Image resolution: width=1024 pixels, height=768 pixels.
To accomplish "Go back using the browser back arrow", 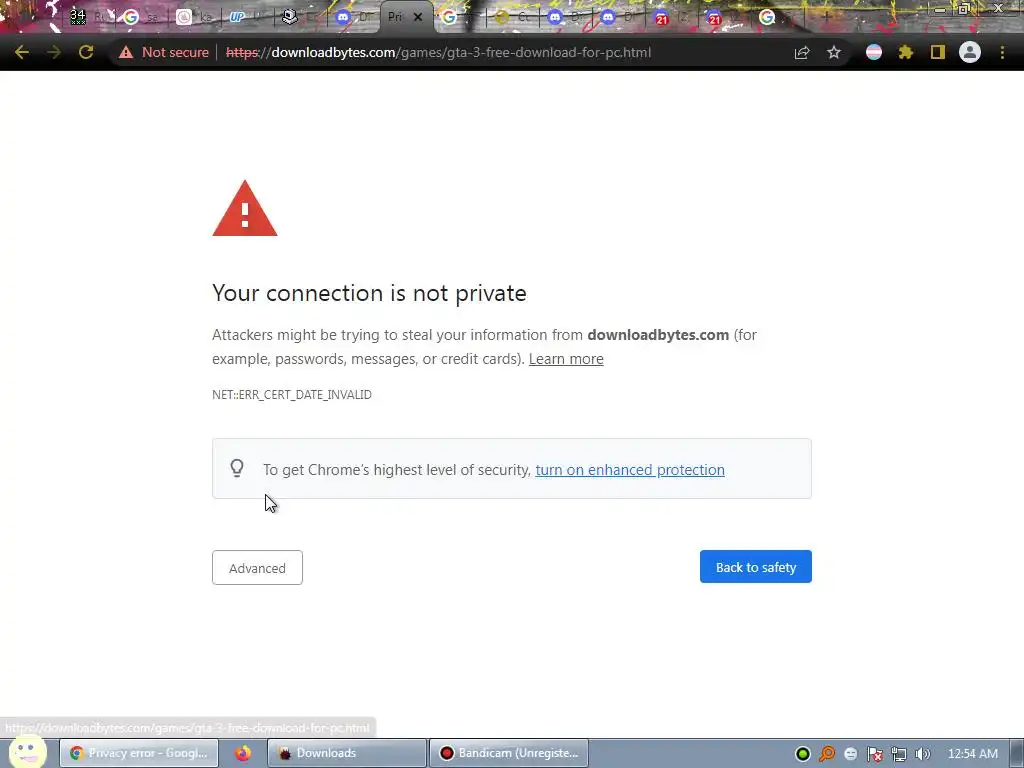I will (22, 52).
